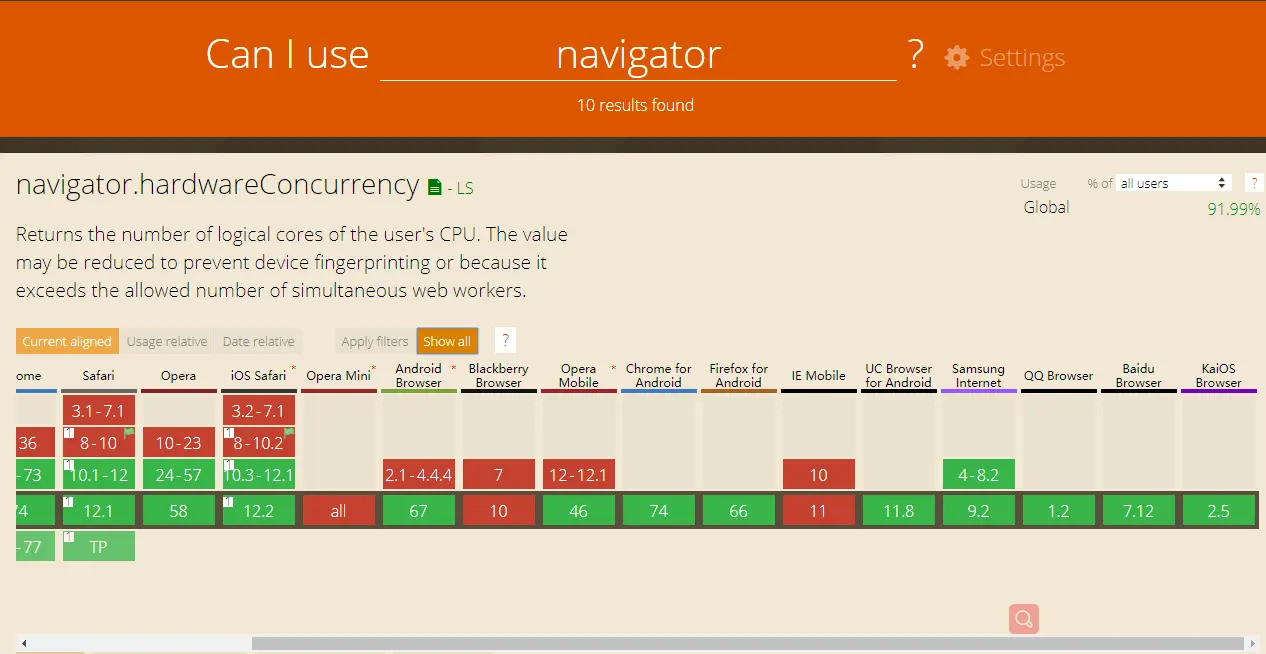Viewport: 1266px width, 654px height.
Task: Click IE Mobile 11 cell
Action: (819, 511)
